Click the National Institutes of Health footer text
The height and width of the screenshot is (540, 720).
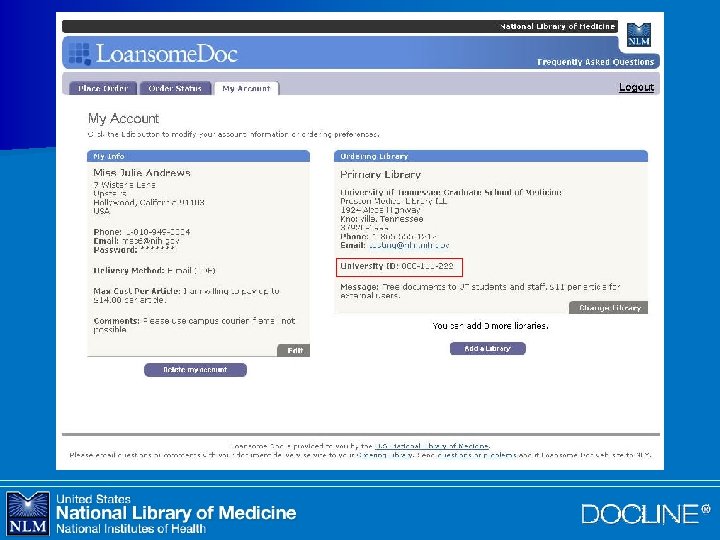131,529
